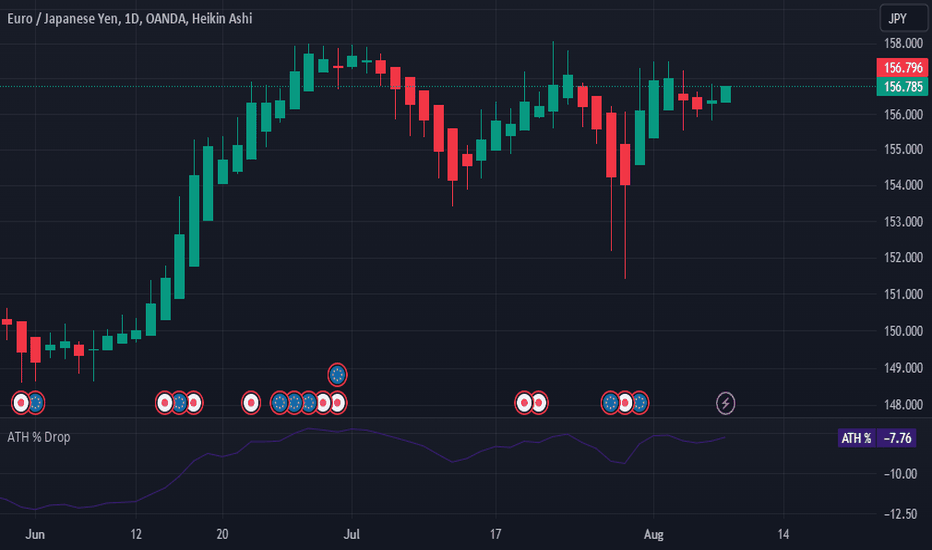Click the 152.000 price axis label

pyautogui.click(x=903, y=257)
